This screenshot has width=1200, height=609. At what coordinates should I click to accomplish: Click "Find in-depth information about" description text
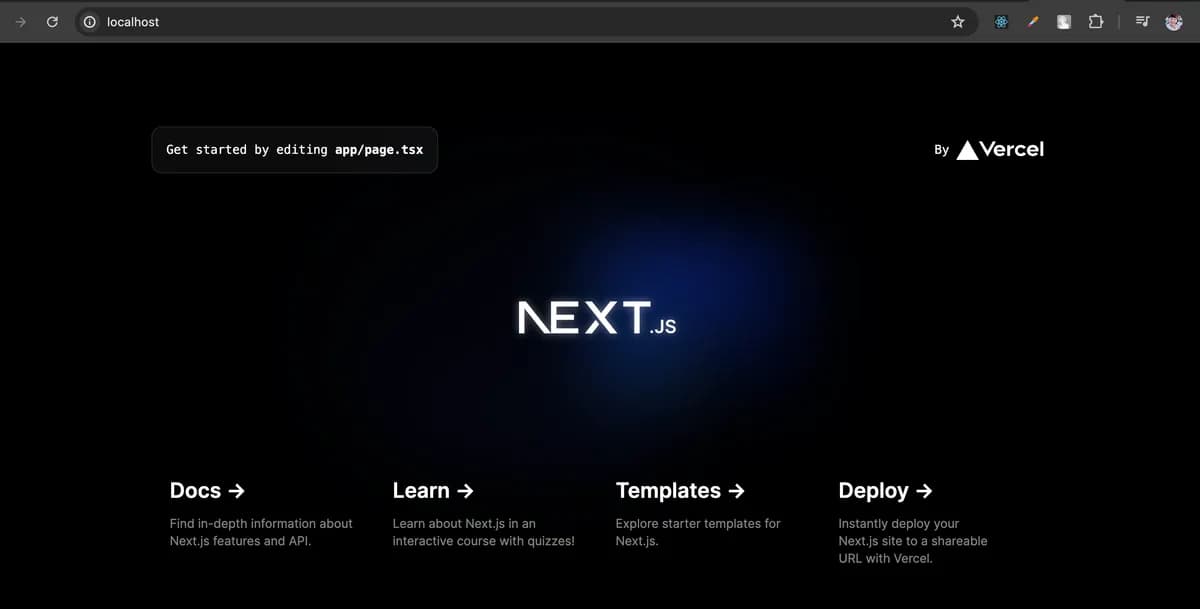coord(261,523)
